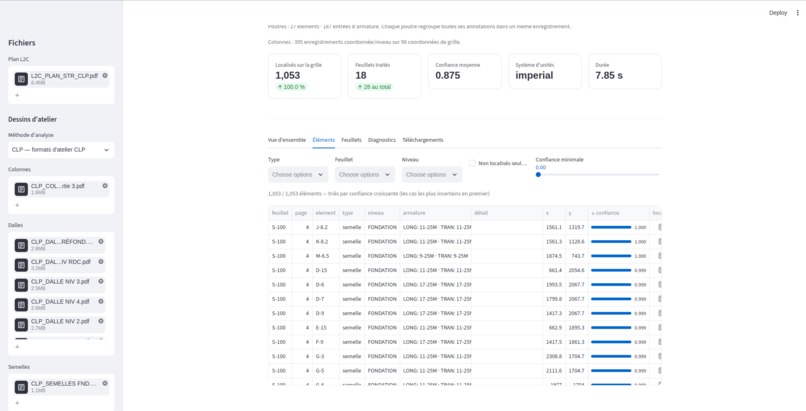Remove the CLP_DAL...IV RDC.pdf file
This screenshot has height=411, width=806.
[101, 261]
